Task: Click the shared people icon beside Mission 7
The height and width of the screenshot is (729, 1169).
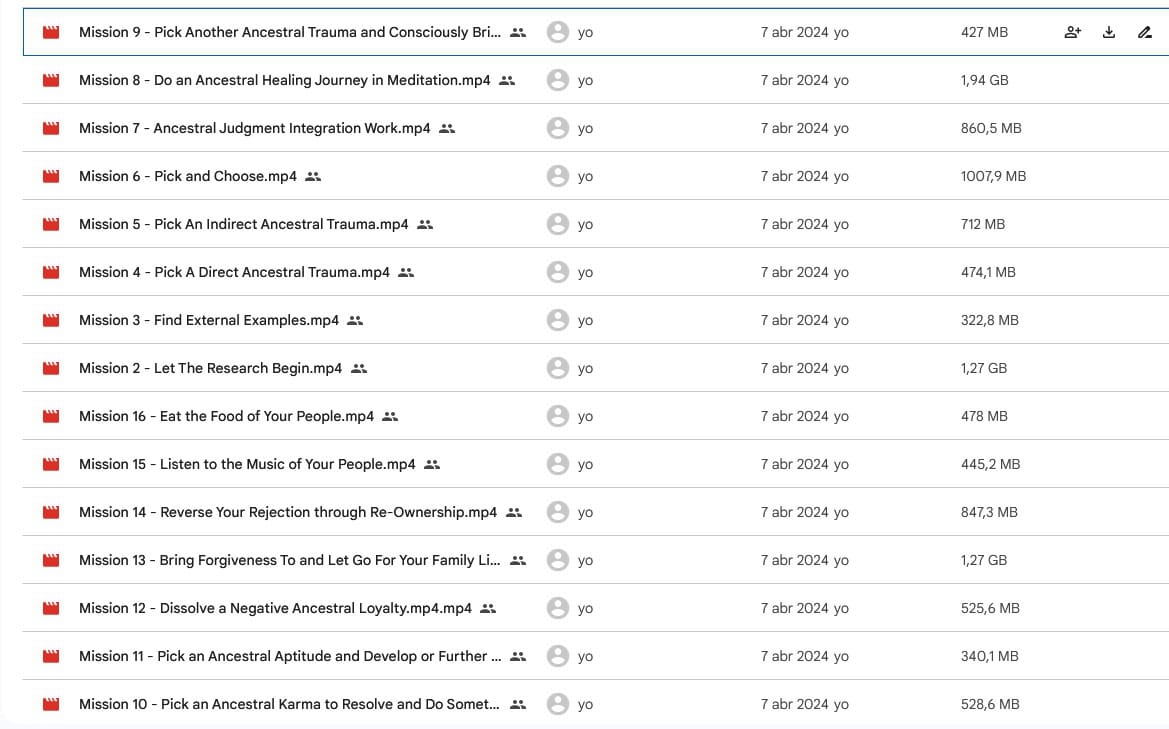Action: (x=447, y=128)
